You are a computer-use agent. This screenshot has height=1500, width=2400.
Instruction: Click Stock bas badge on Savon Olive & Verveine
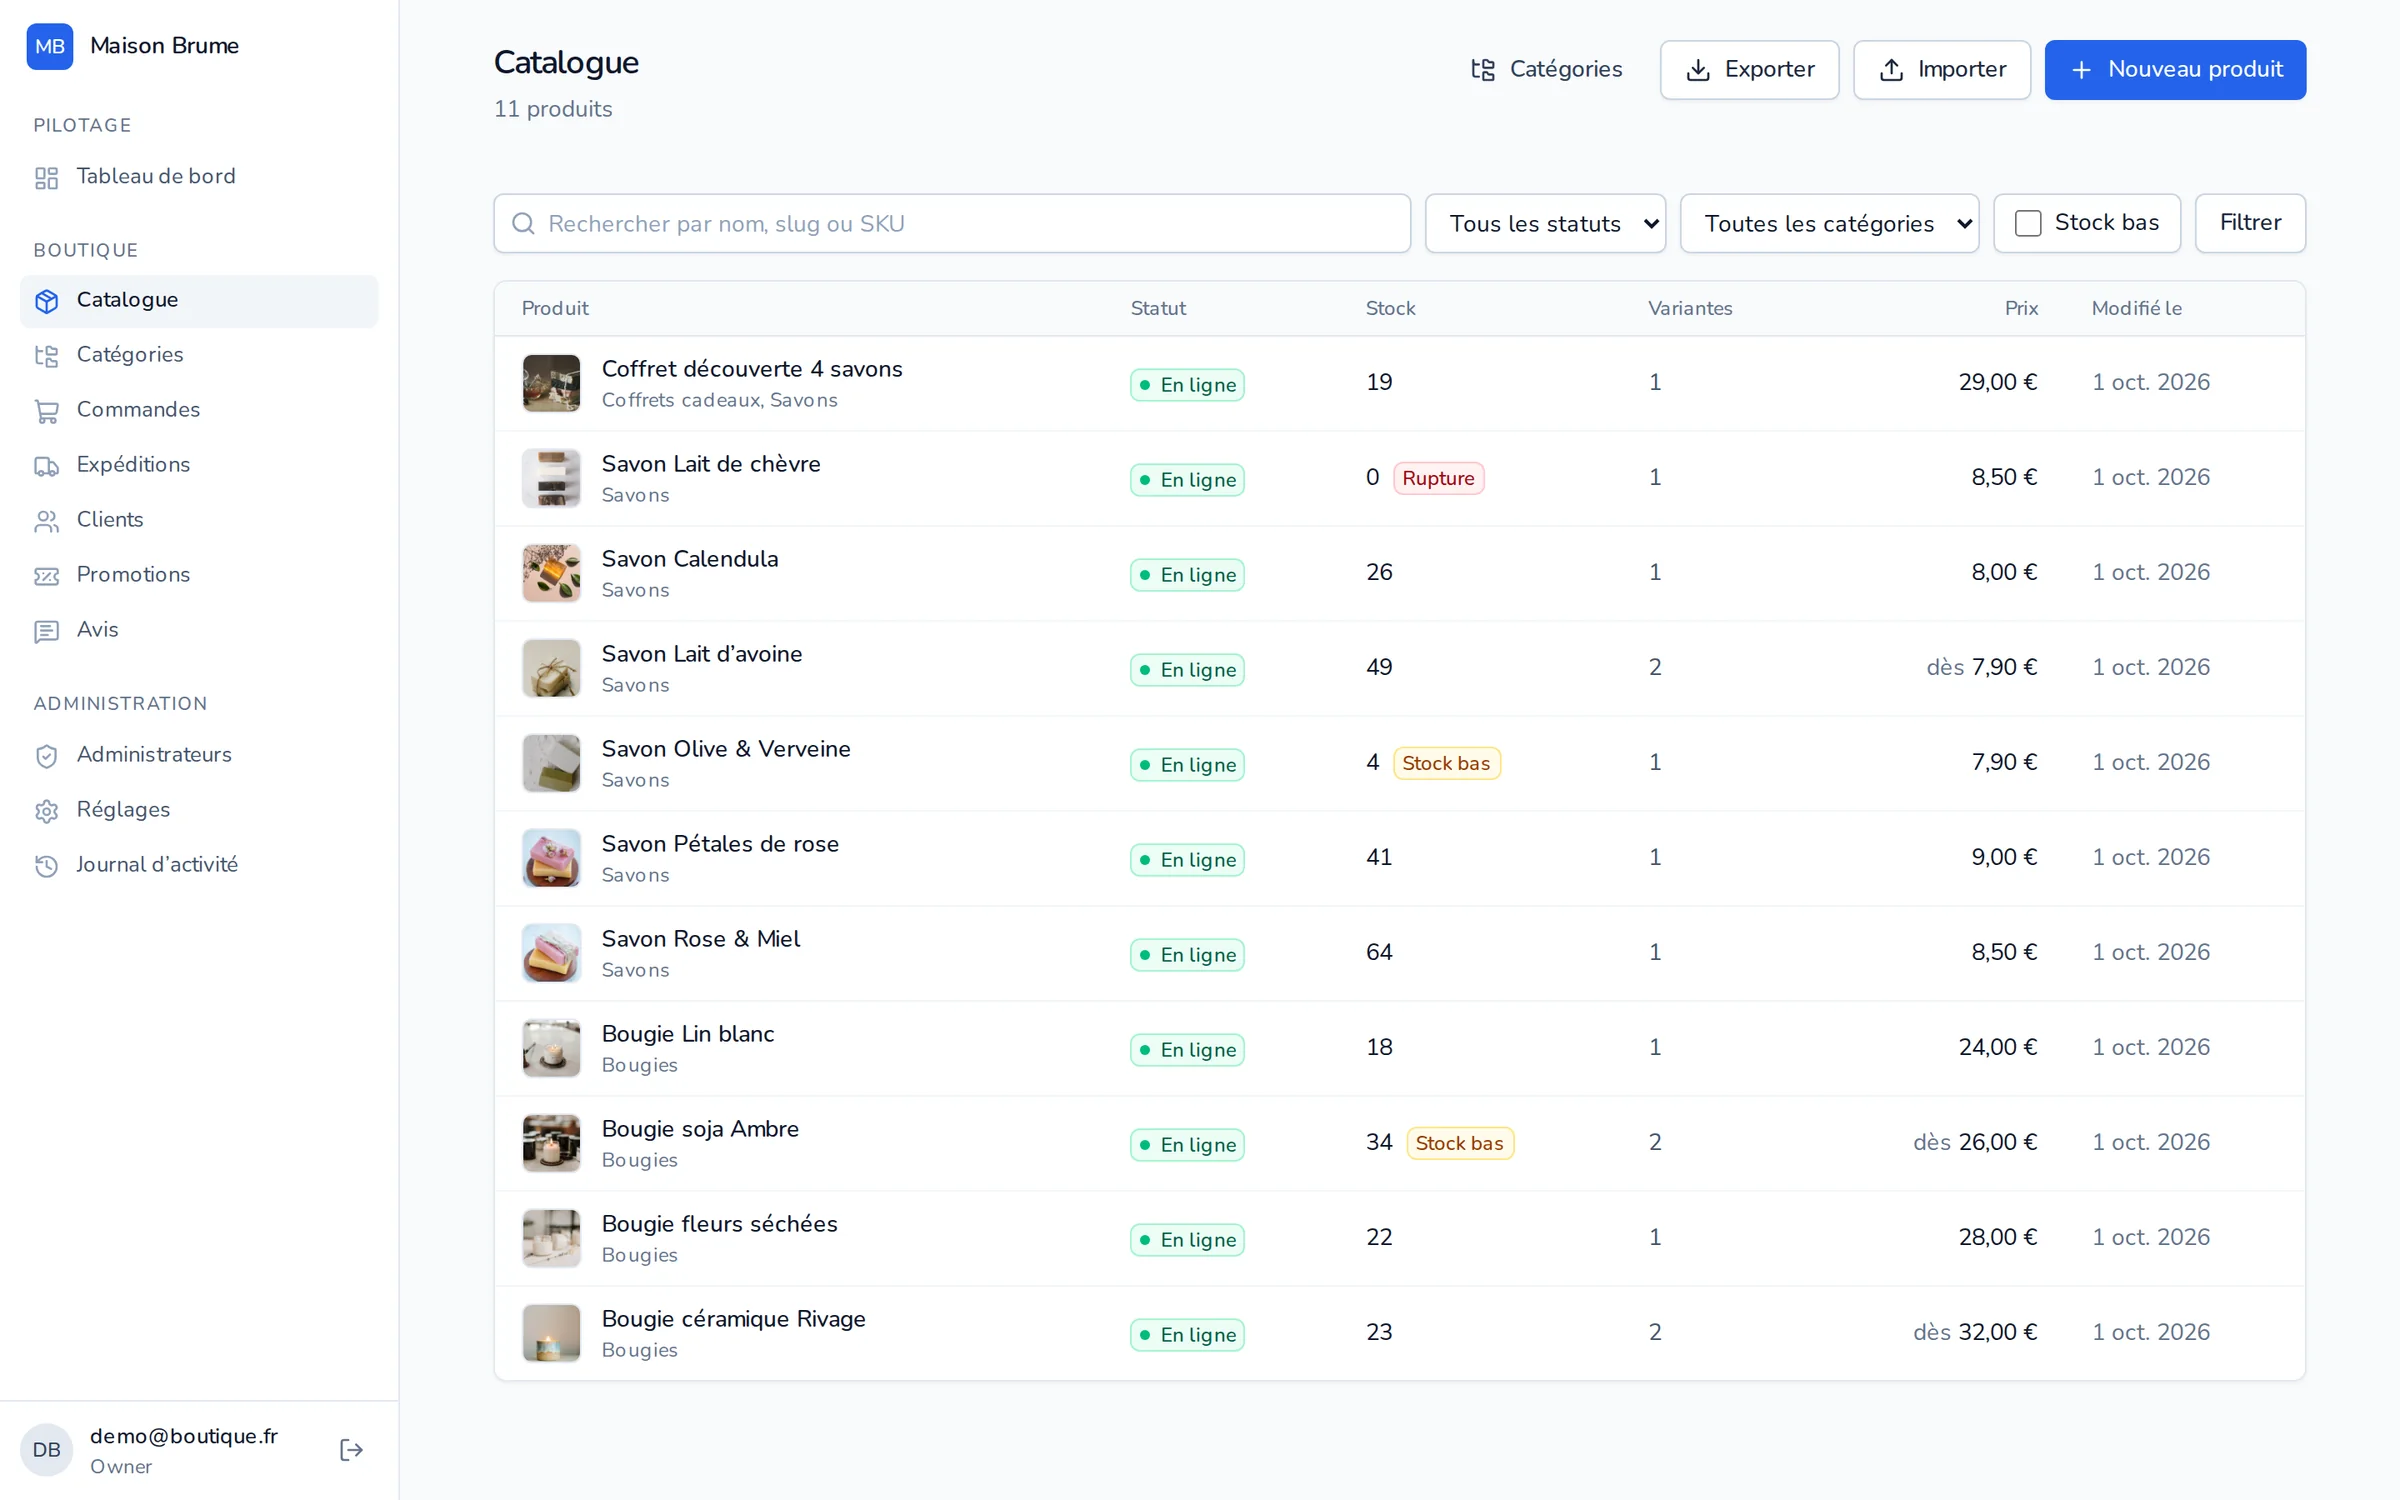pyautogui.click(x=1446, y=763)
